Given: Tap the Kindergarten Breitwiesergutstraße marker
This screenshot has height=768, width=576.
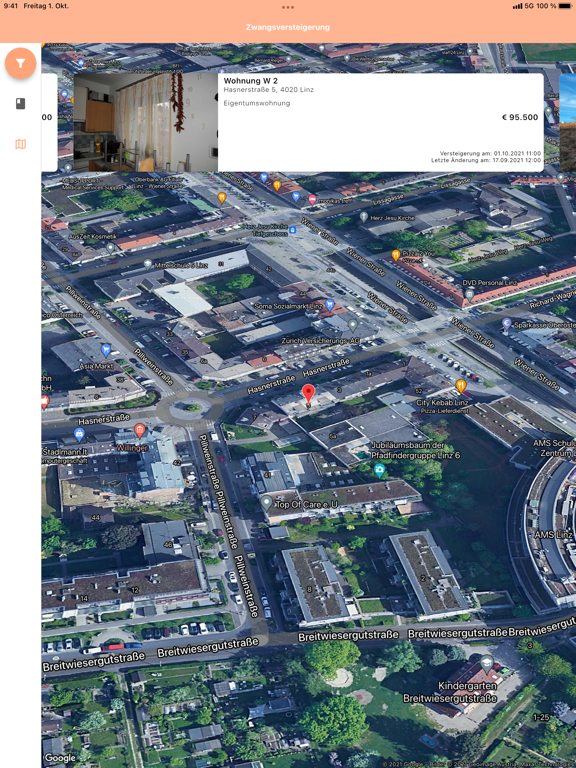Looking at the screenshot, I should pos(486,664).
